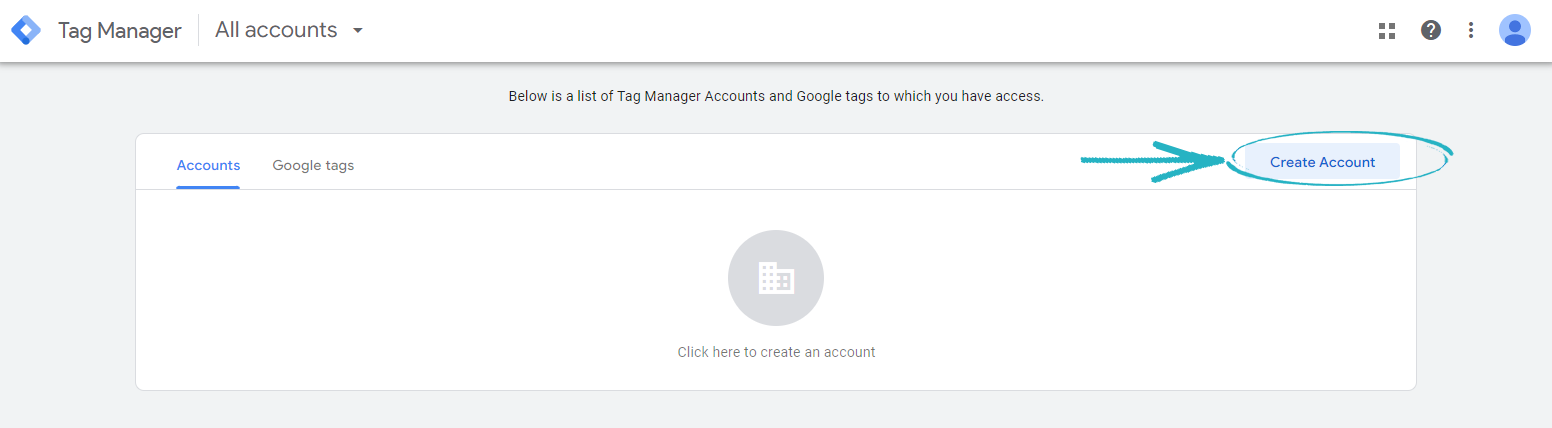Open the three-dot more options menu
Image resolution: width=1552 pixels, height=428 pixels.
[1471, 30]
